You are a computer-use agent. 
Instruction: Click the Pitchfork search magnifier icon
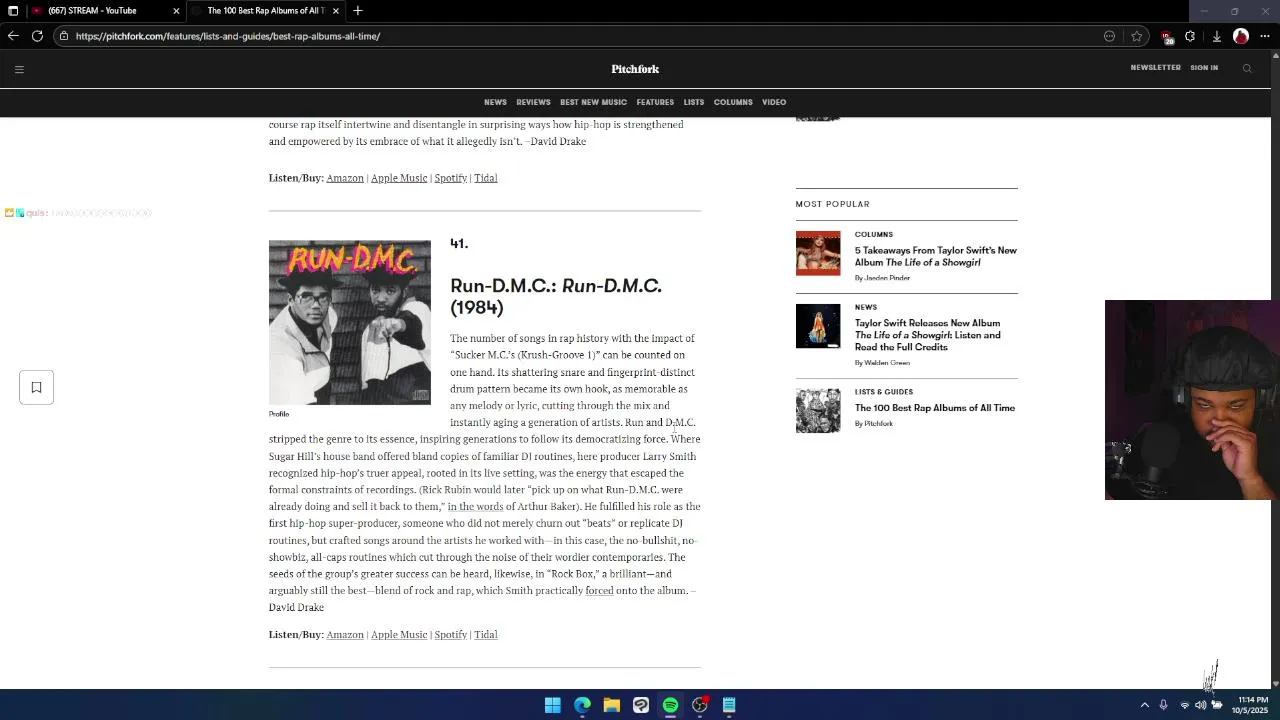[1247, 69]
